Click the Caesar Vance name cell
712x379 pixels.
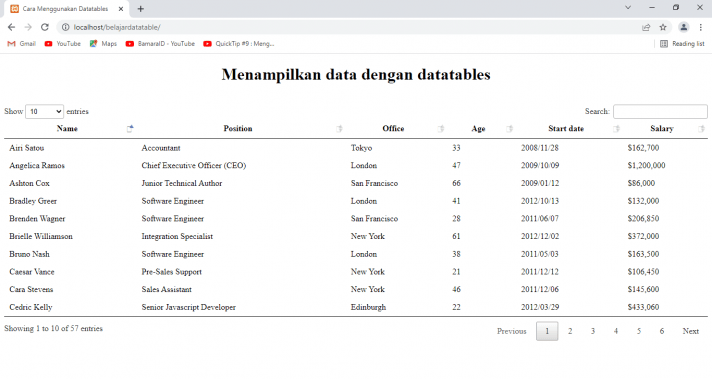coord(32,272)
